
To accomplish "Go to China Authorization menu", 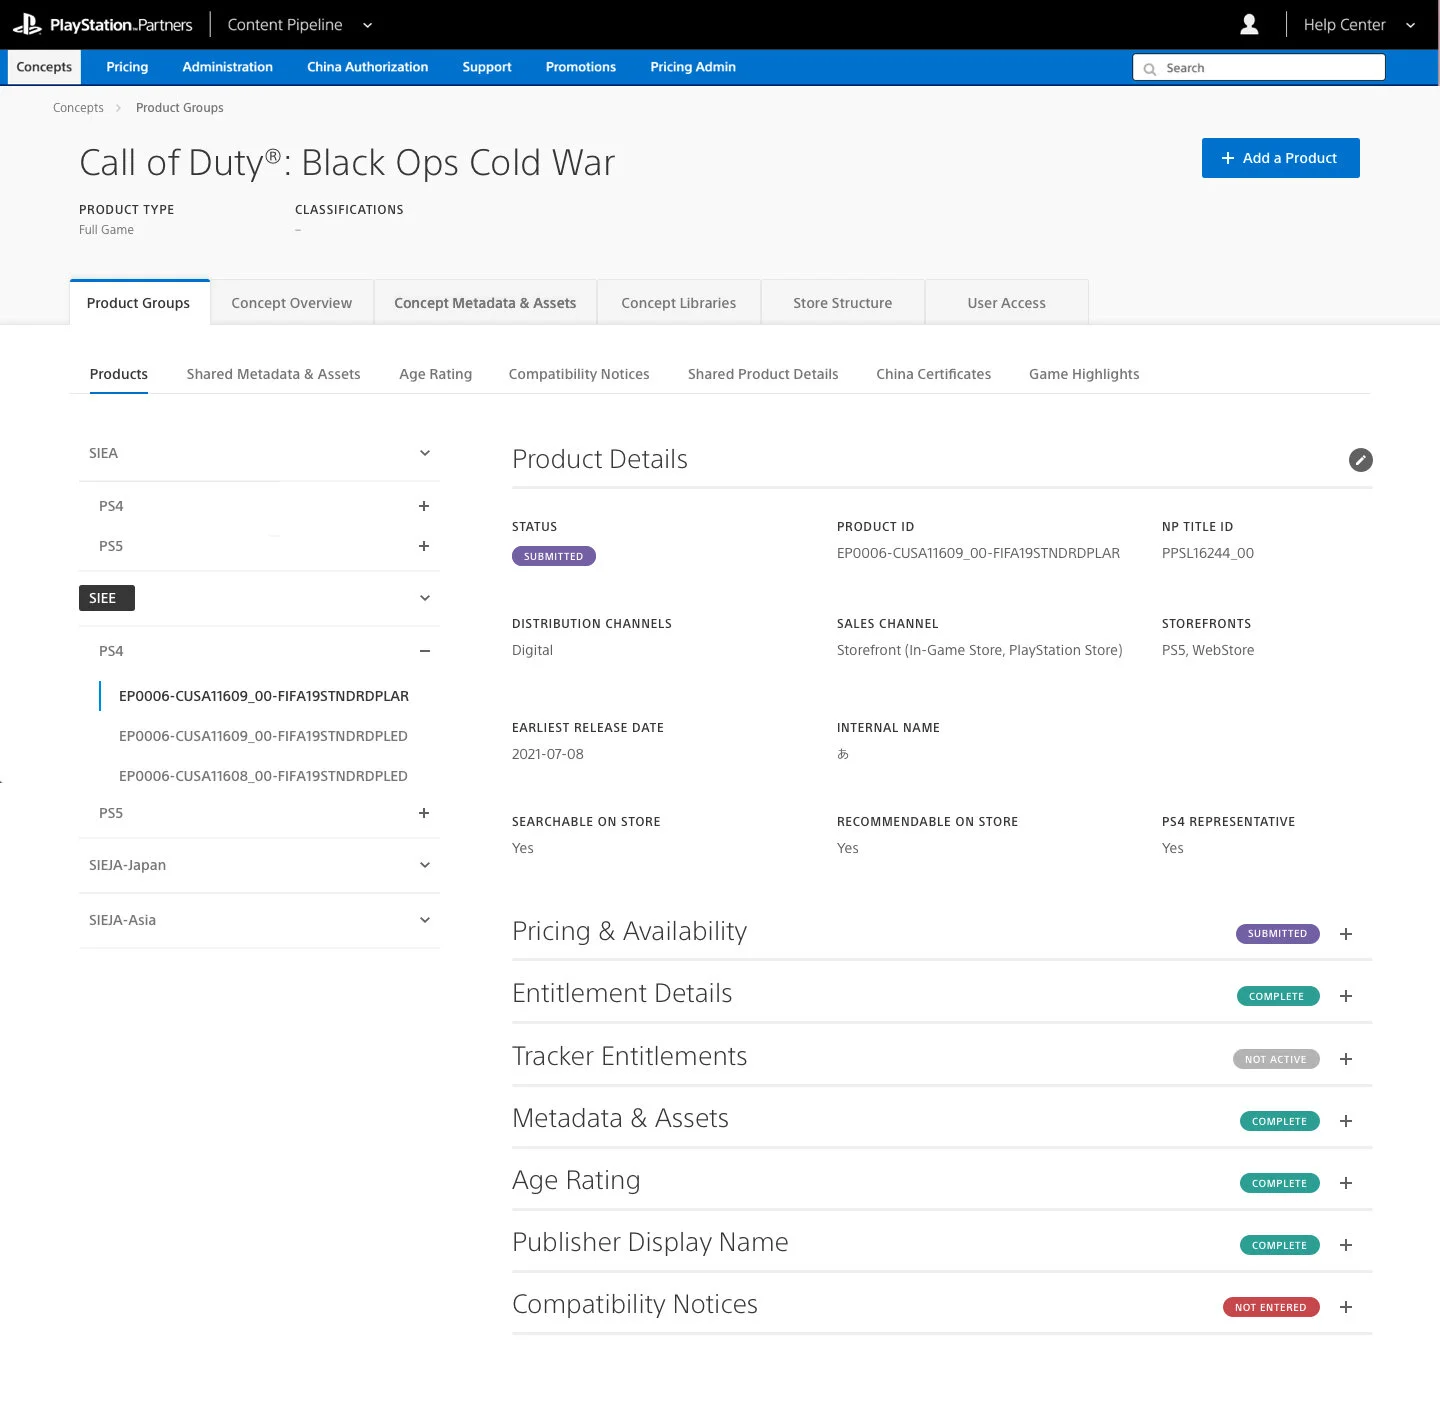I will point(368,67).
